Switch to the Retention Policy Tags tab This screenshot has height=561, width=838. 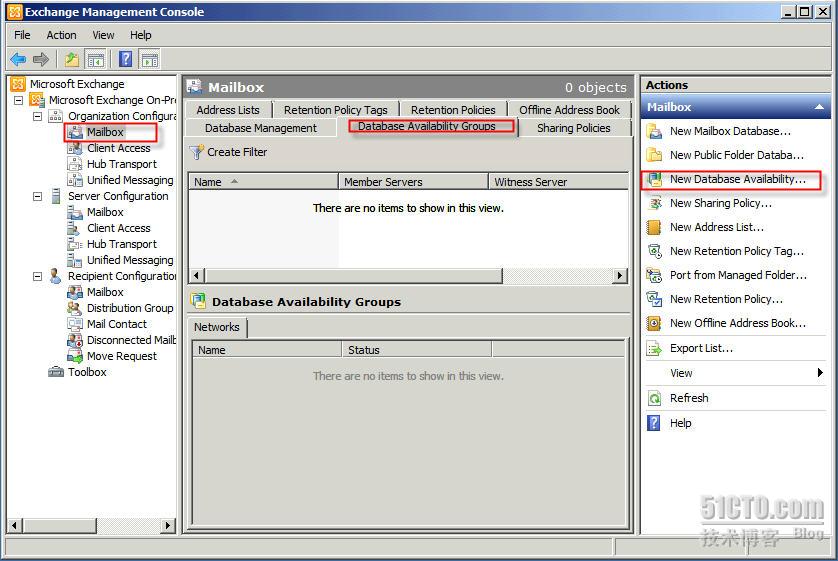pyautogui.click(x=336, y=110)
